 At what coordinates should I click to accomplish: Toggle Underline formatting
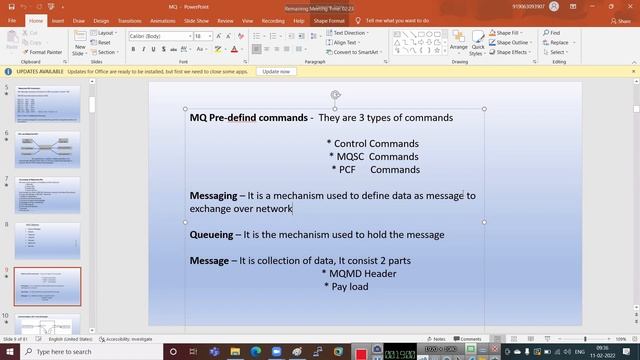(x=153, y=49)
